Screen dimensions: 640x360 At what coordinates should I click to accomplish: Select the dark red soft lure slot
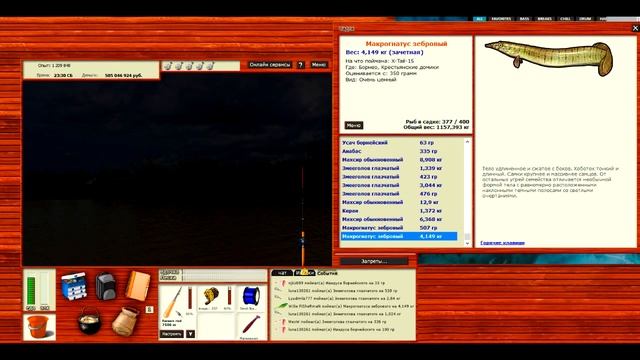251,325
